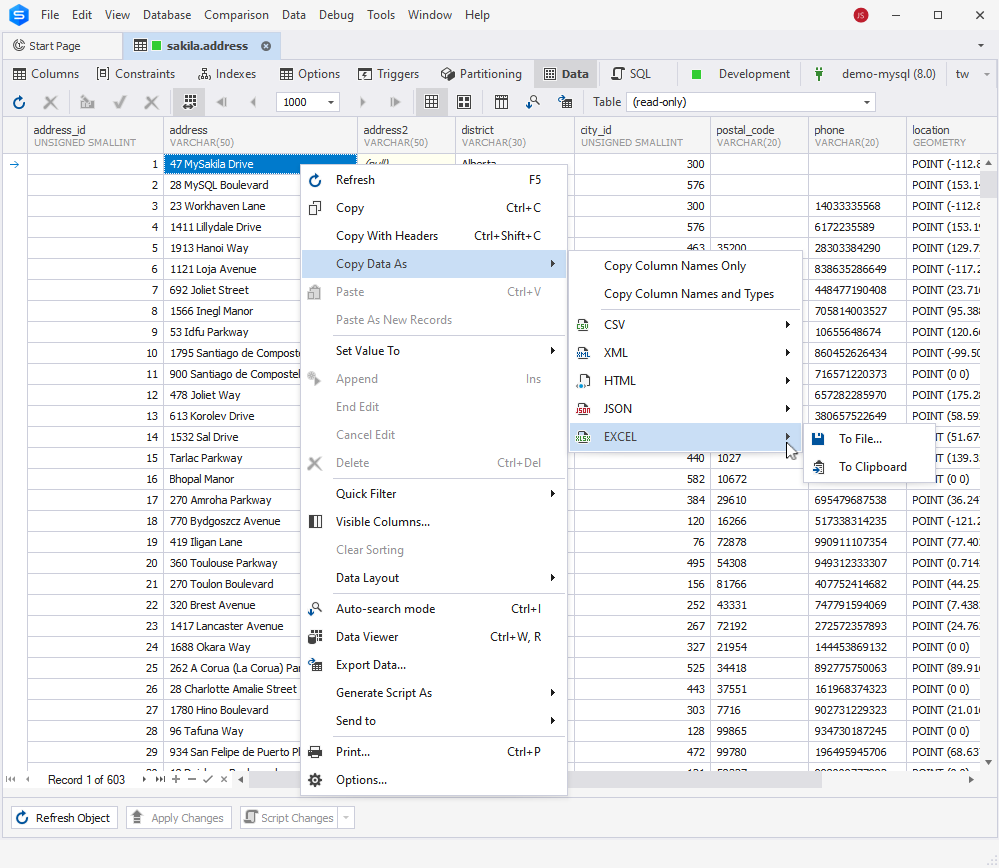The height and width of the screenshot is (868, 999).
Task: Open the page size 1000 dropdown
Action: (331, 102)
